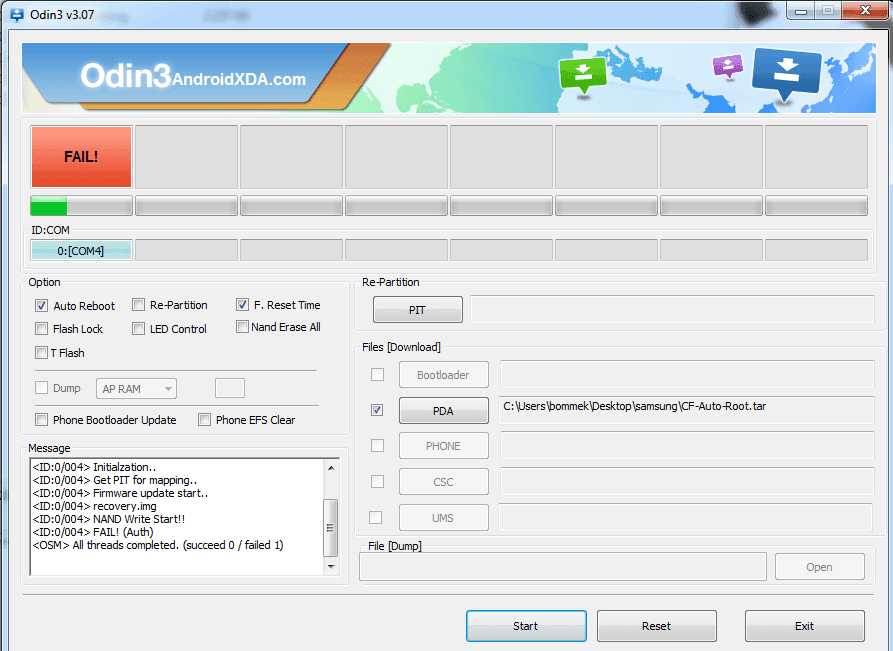
Task: Close the Odin3 window
Action: (865, 10)
